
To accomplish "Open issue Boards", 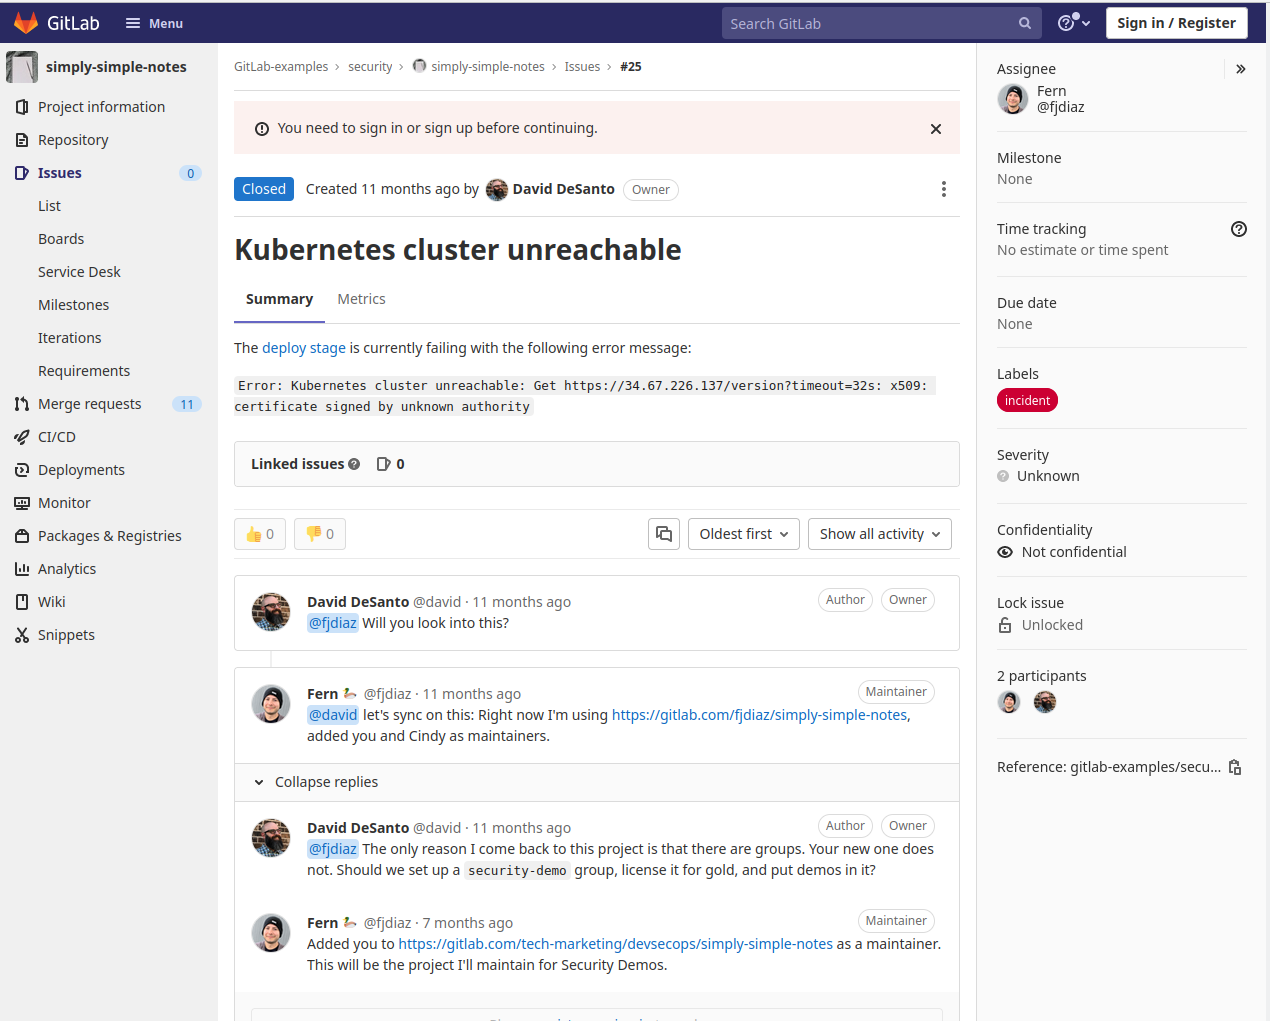I will tap(61, 239).
